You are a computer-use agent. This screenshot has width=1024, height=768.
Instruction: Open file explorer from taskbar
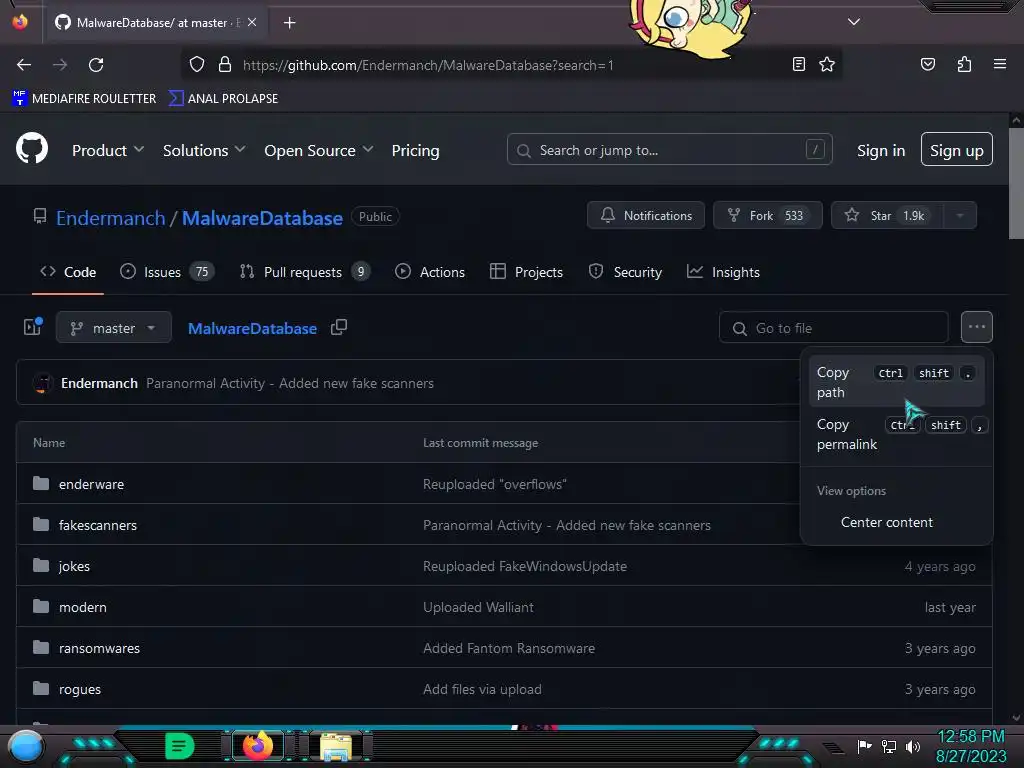[336, 746]
